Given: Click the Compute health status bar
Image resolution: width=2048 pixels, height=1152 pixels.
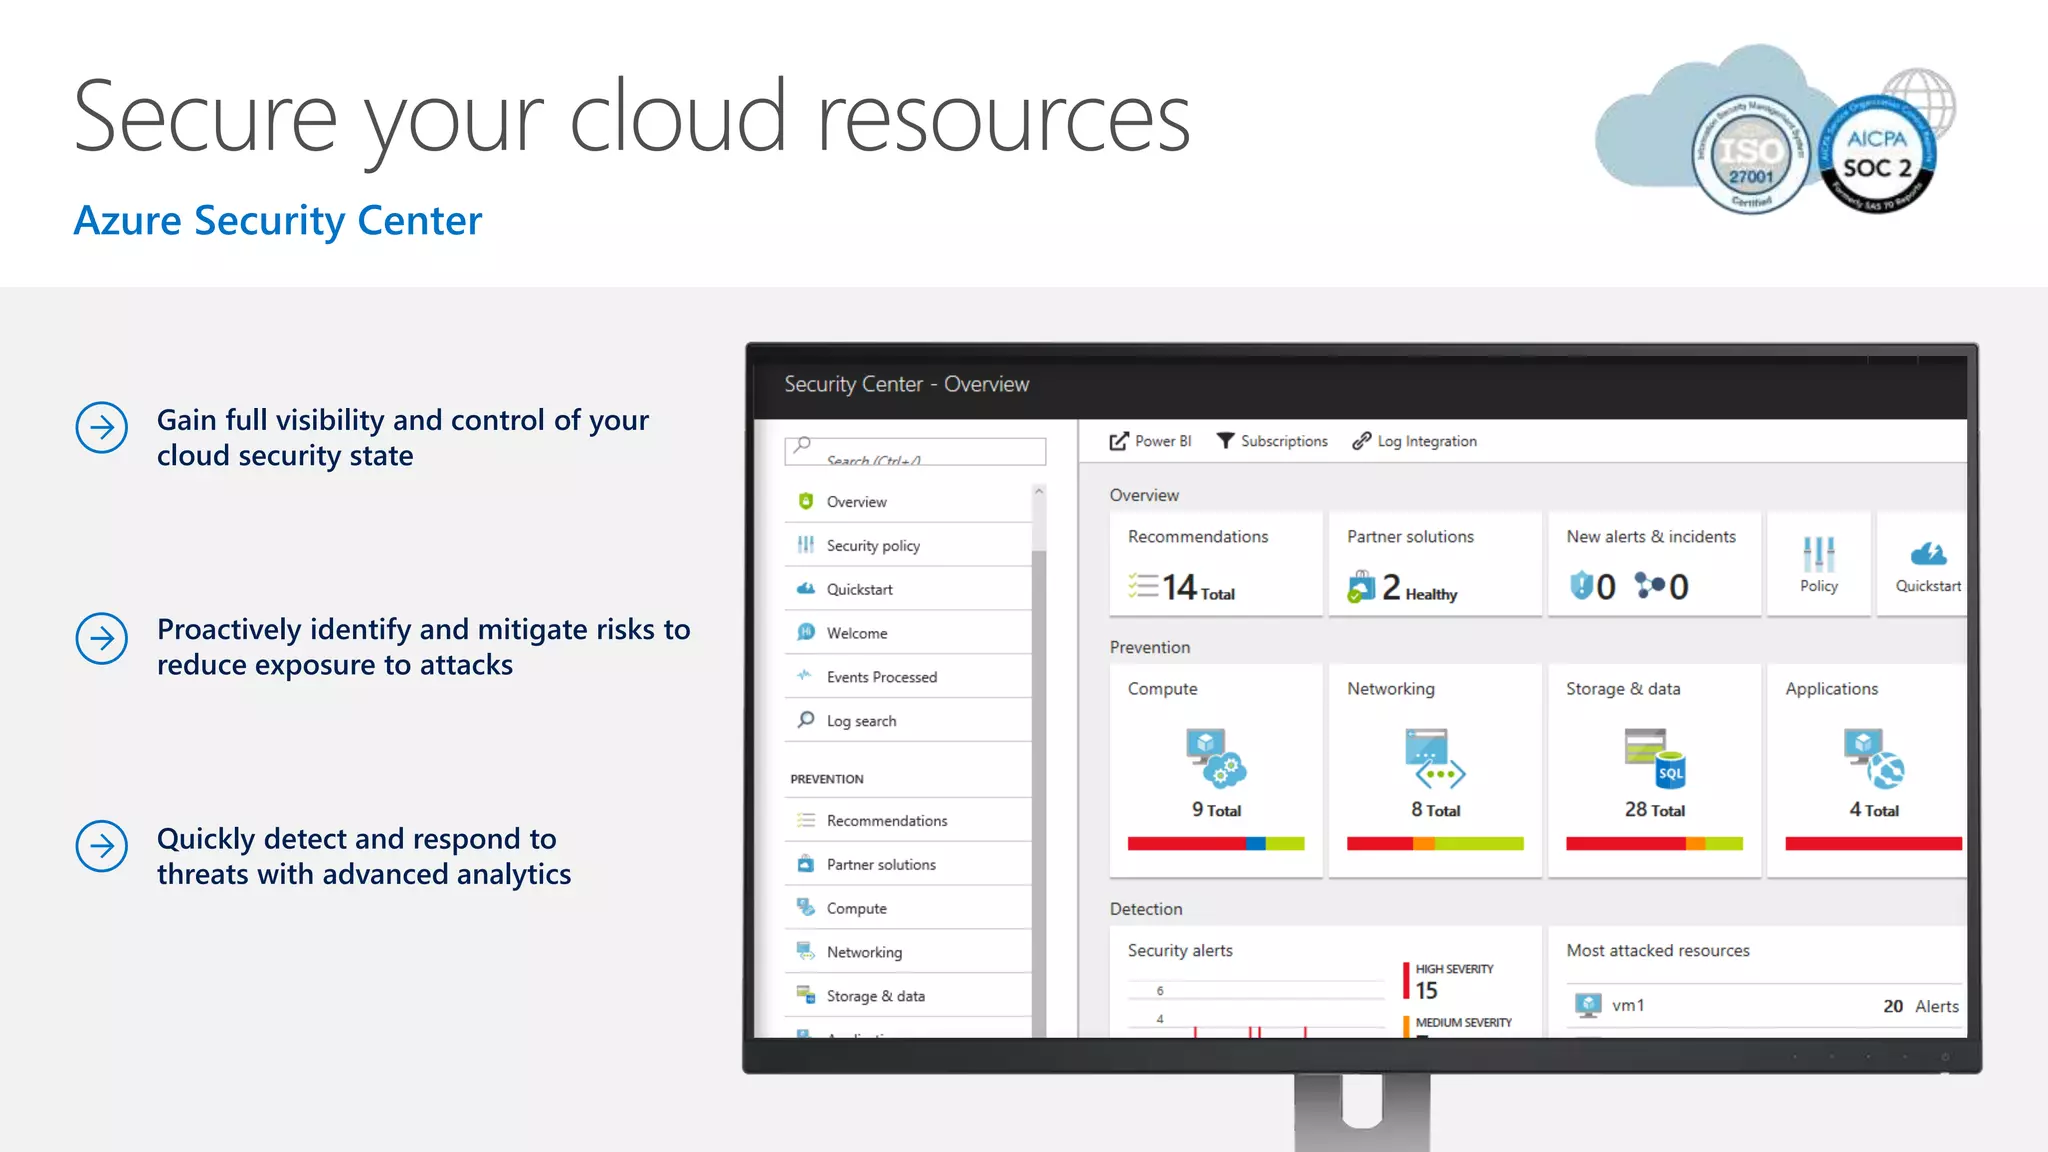Looking at the screenshot, I should coord(1216,844).
